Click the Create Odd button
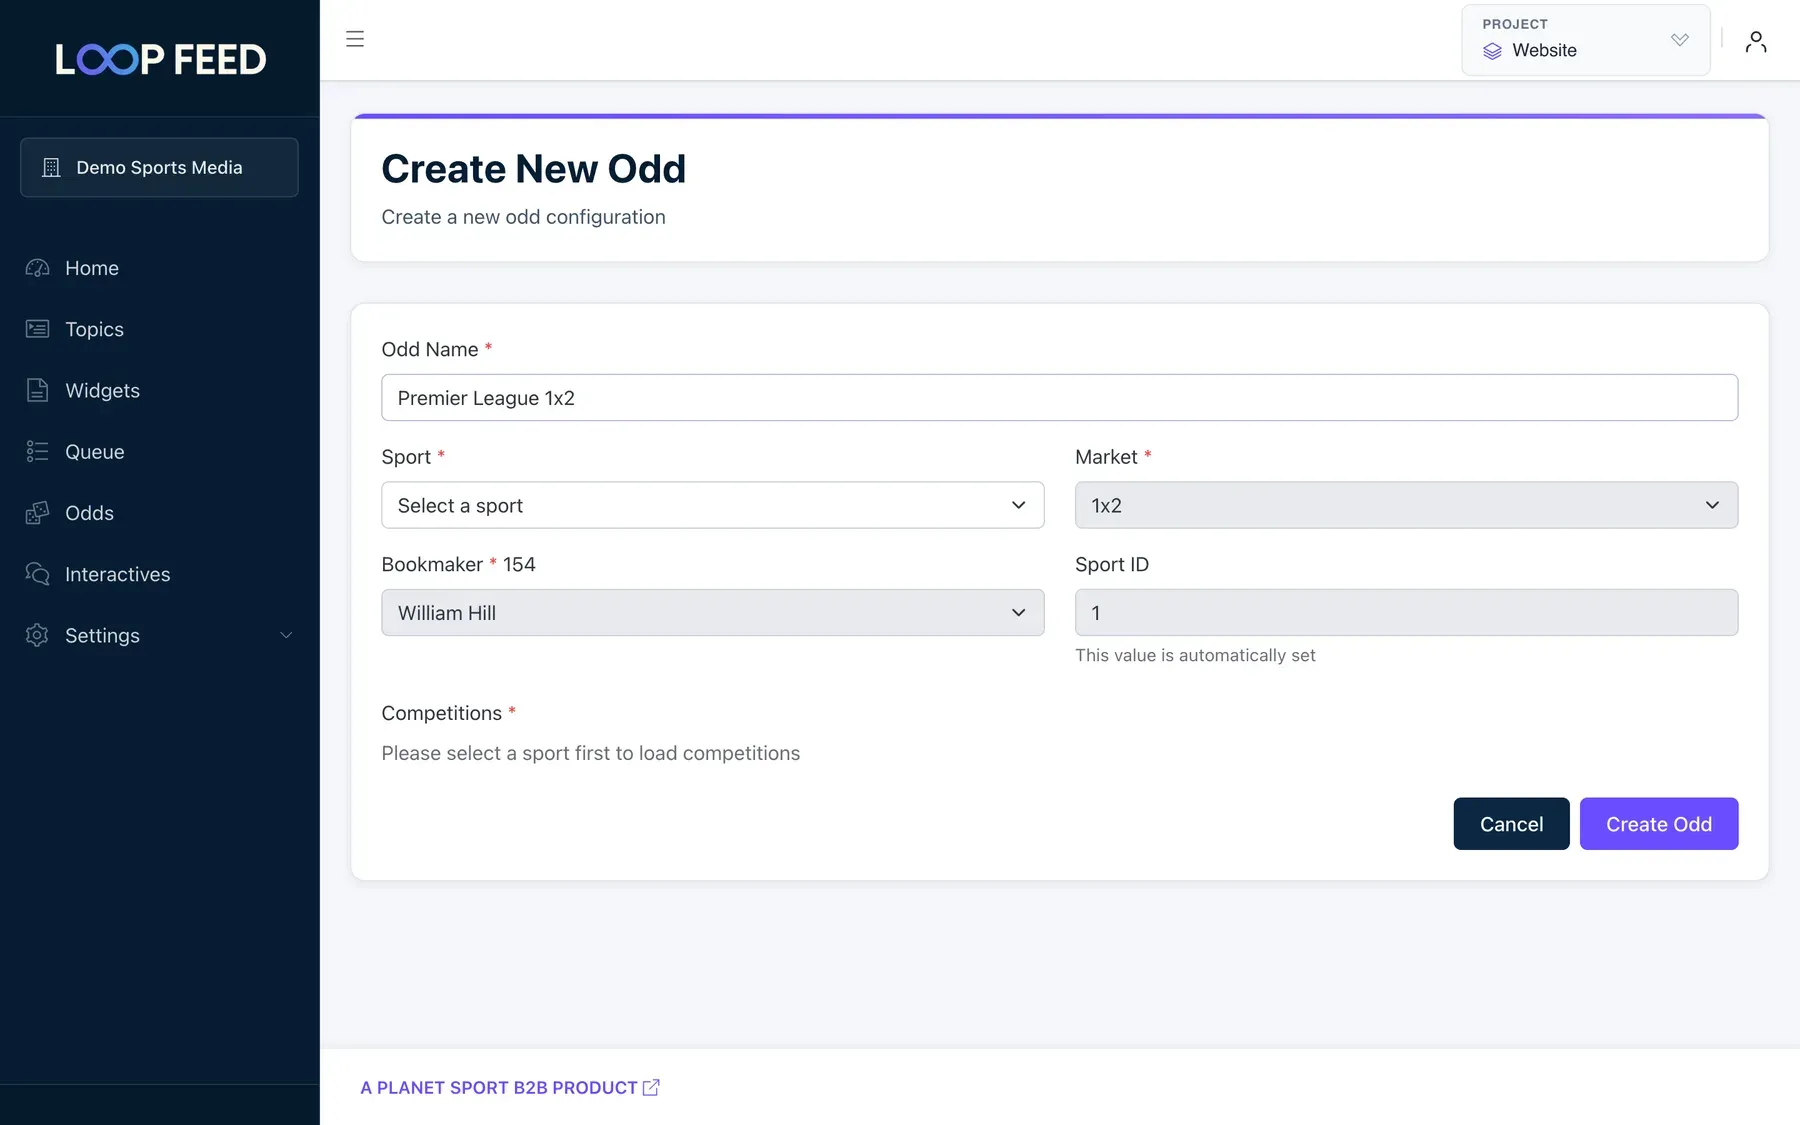This screenshot has height=1125, width=1800. [x=1659, y=824]
